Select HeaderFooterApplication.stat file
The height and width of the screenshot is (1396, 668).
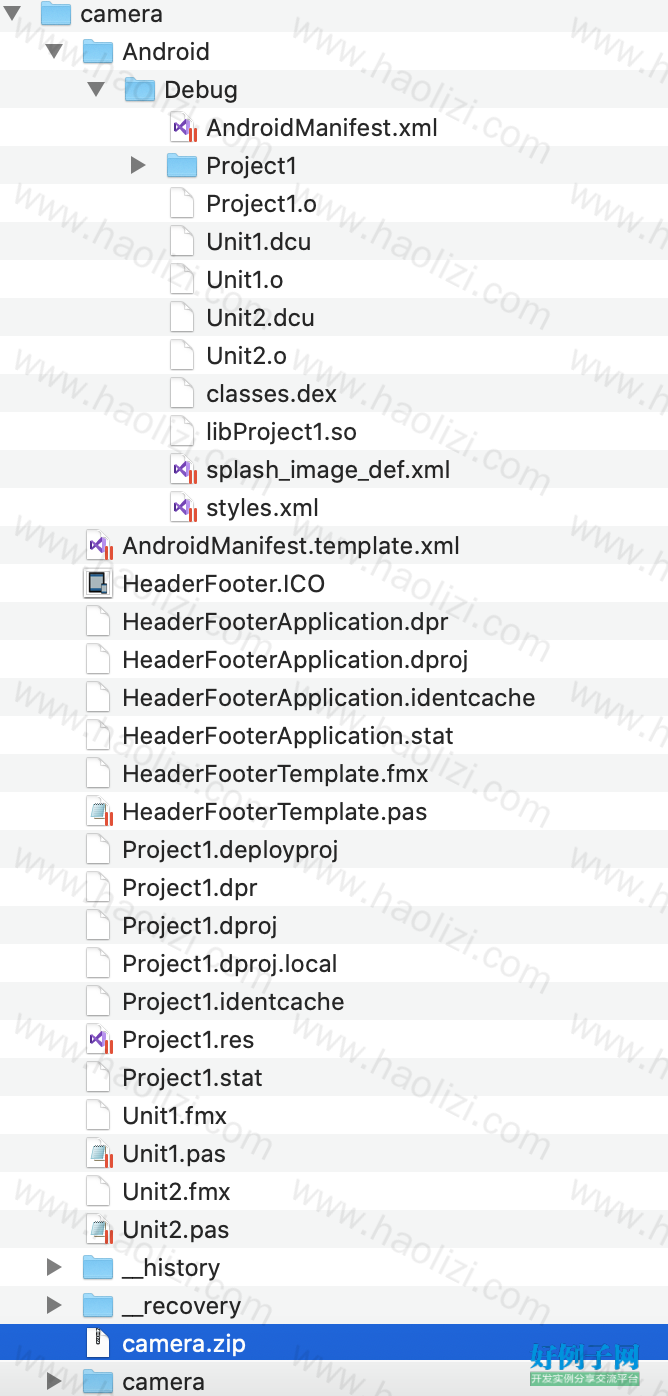coord(288,736)
